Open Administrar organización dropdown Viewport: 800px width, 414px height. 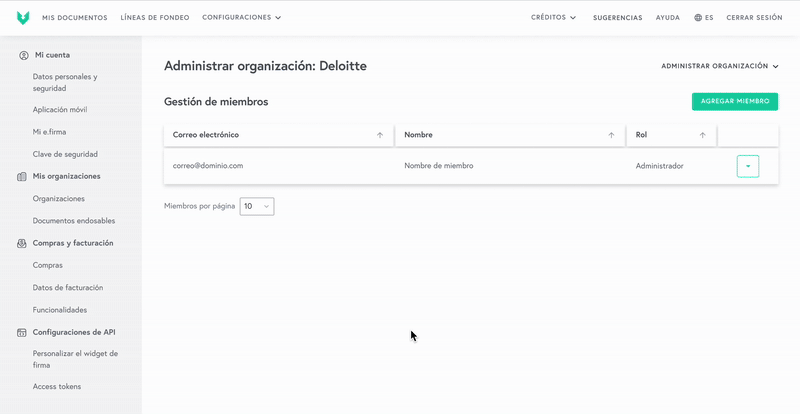[720, 66]
